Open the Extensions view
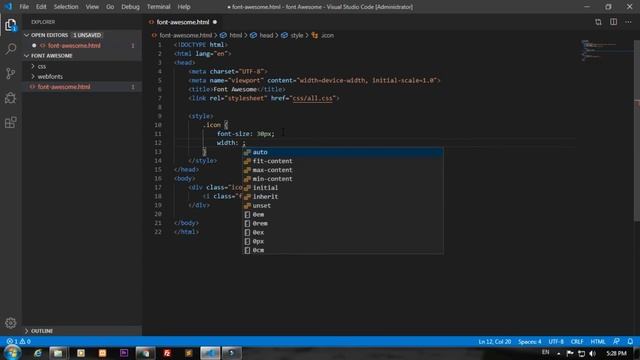The image size is (640, 360). [x=11, y=122]
